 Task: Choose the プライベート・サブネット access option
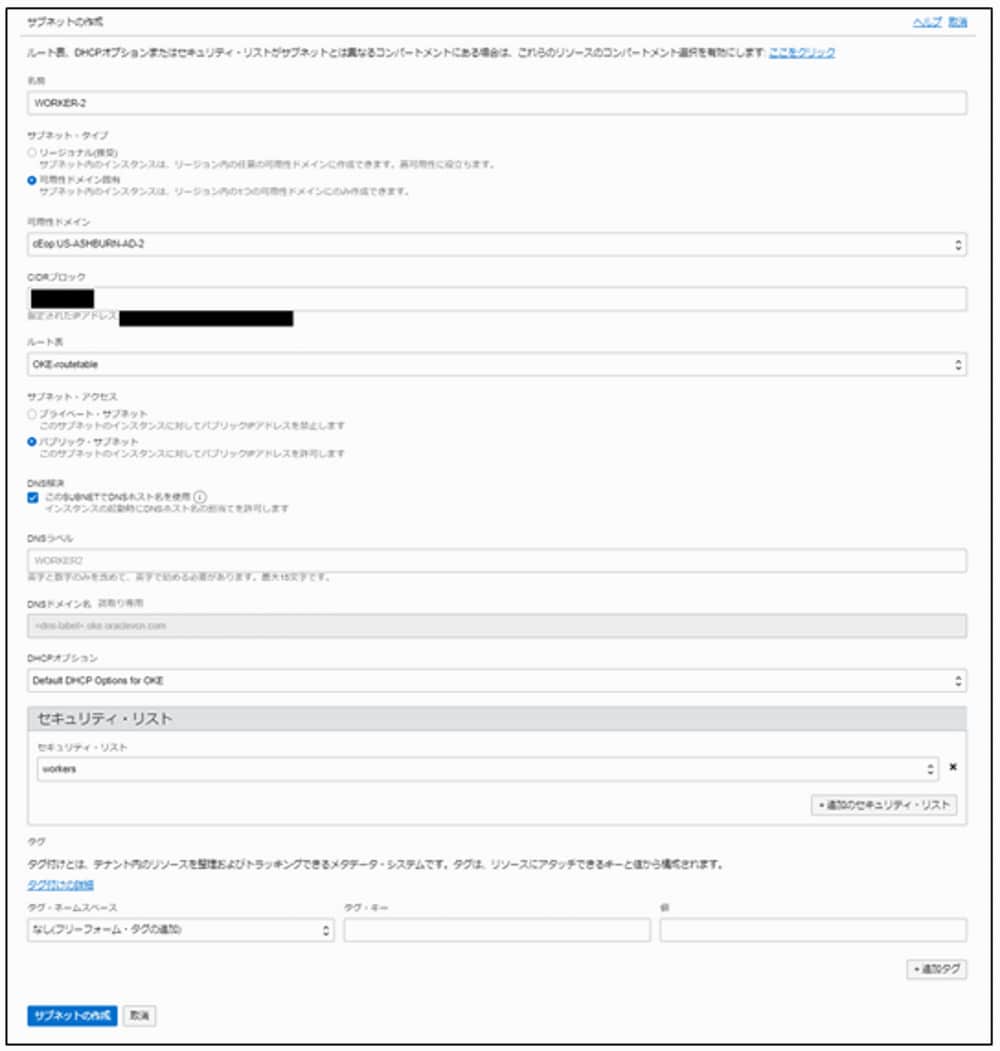[33, 413]
